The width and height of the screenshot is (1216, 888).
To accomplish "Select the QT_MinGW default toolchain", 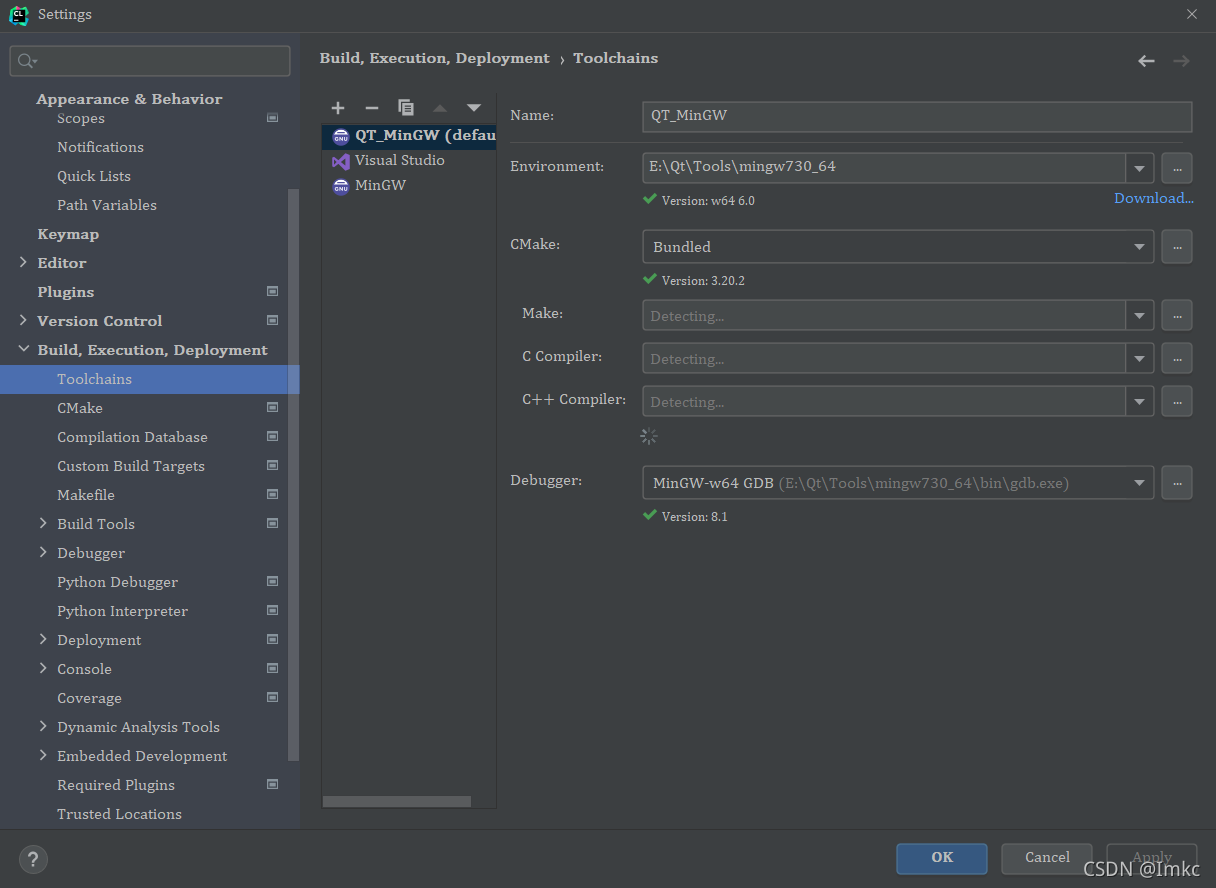I will click(x=409, y=136).
